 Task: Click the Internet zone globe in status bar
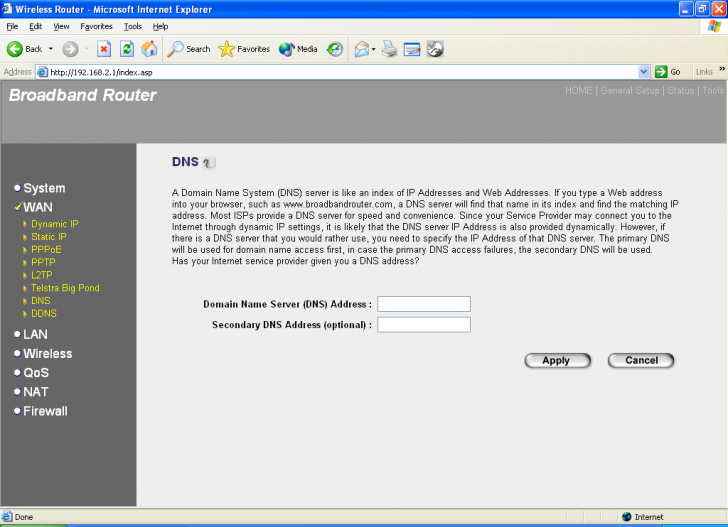coord(627,517)
